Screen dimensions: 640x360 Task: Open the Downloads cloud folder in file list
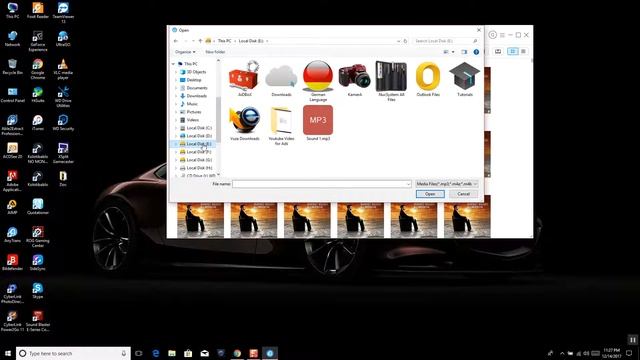pyautogui.click(x=281, y=78)
